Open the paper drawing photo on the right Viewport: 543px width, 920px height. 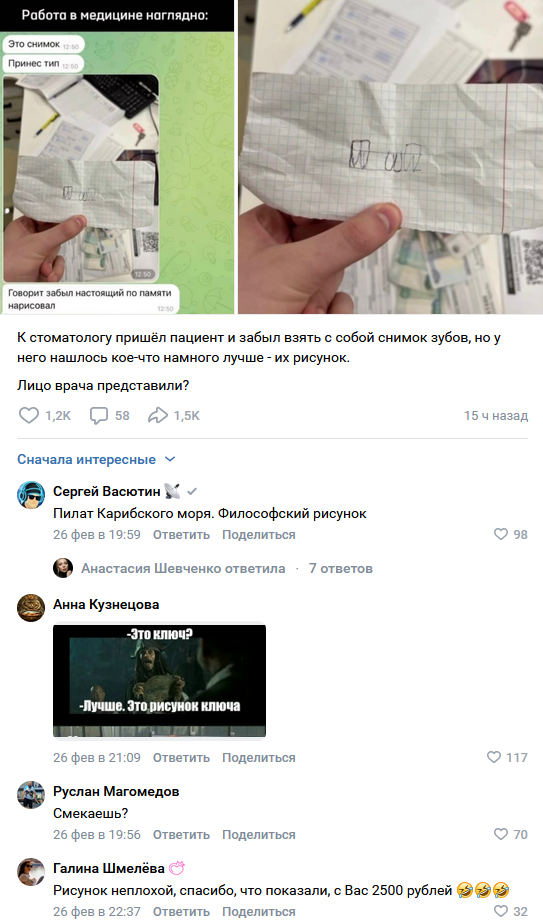click(x=390, y=157)
